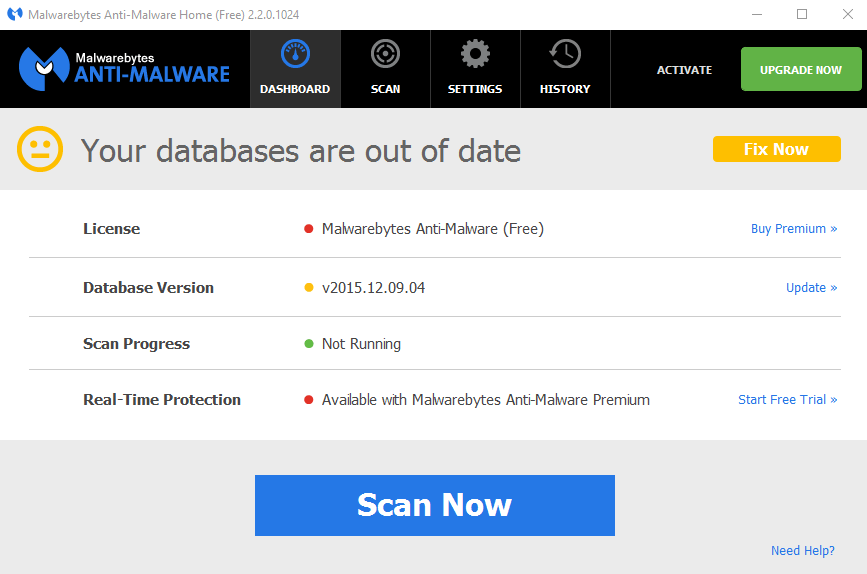Click the Start Free Trial link

[788, 400]
